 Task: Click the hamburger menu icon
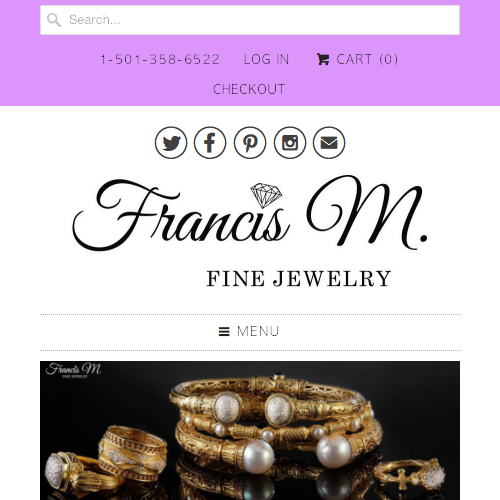(x=224, y=332)
